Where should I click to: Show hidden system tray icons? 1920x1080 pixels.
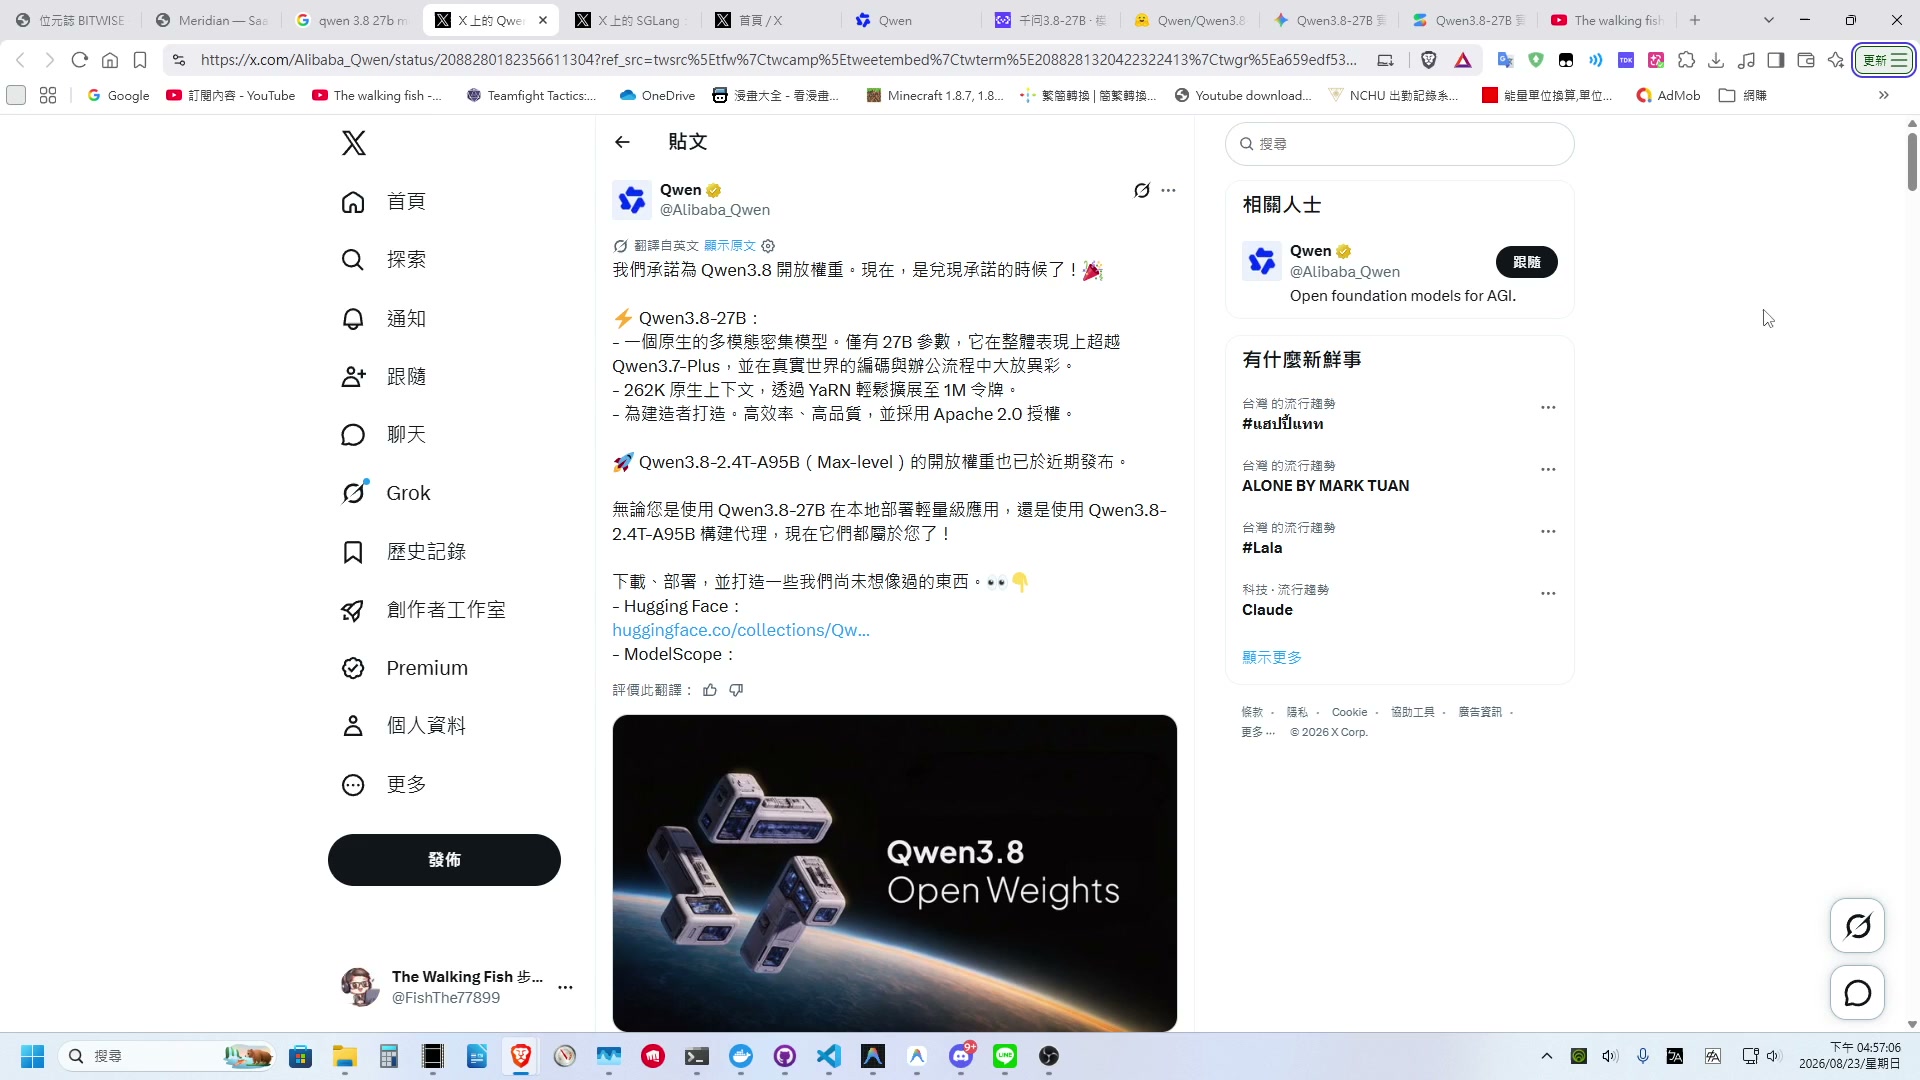1547,1056
